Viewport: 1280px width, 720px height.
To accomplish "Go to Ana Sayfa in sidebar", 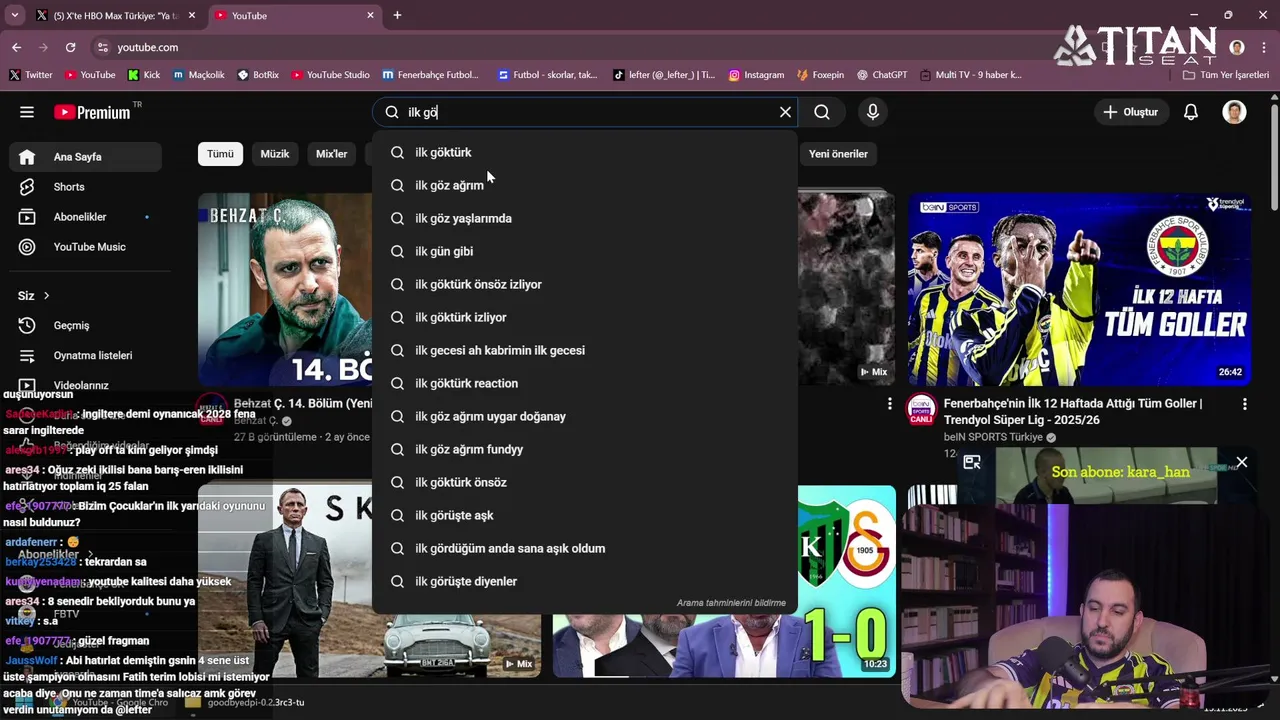I will pos(85,157).
